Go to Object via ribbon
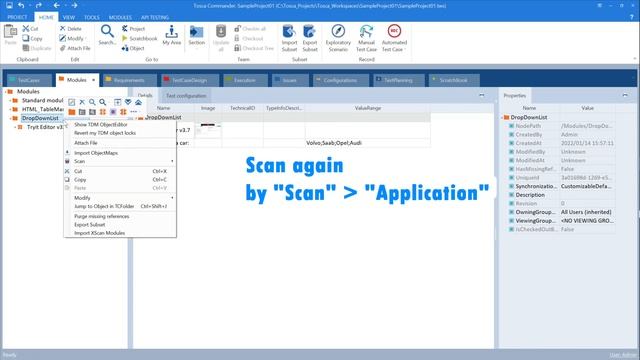The width and height of the screenshot is (640, 360). 133,48
